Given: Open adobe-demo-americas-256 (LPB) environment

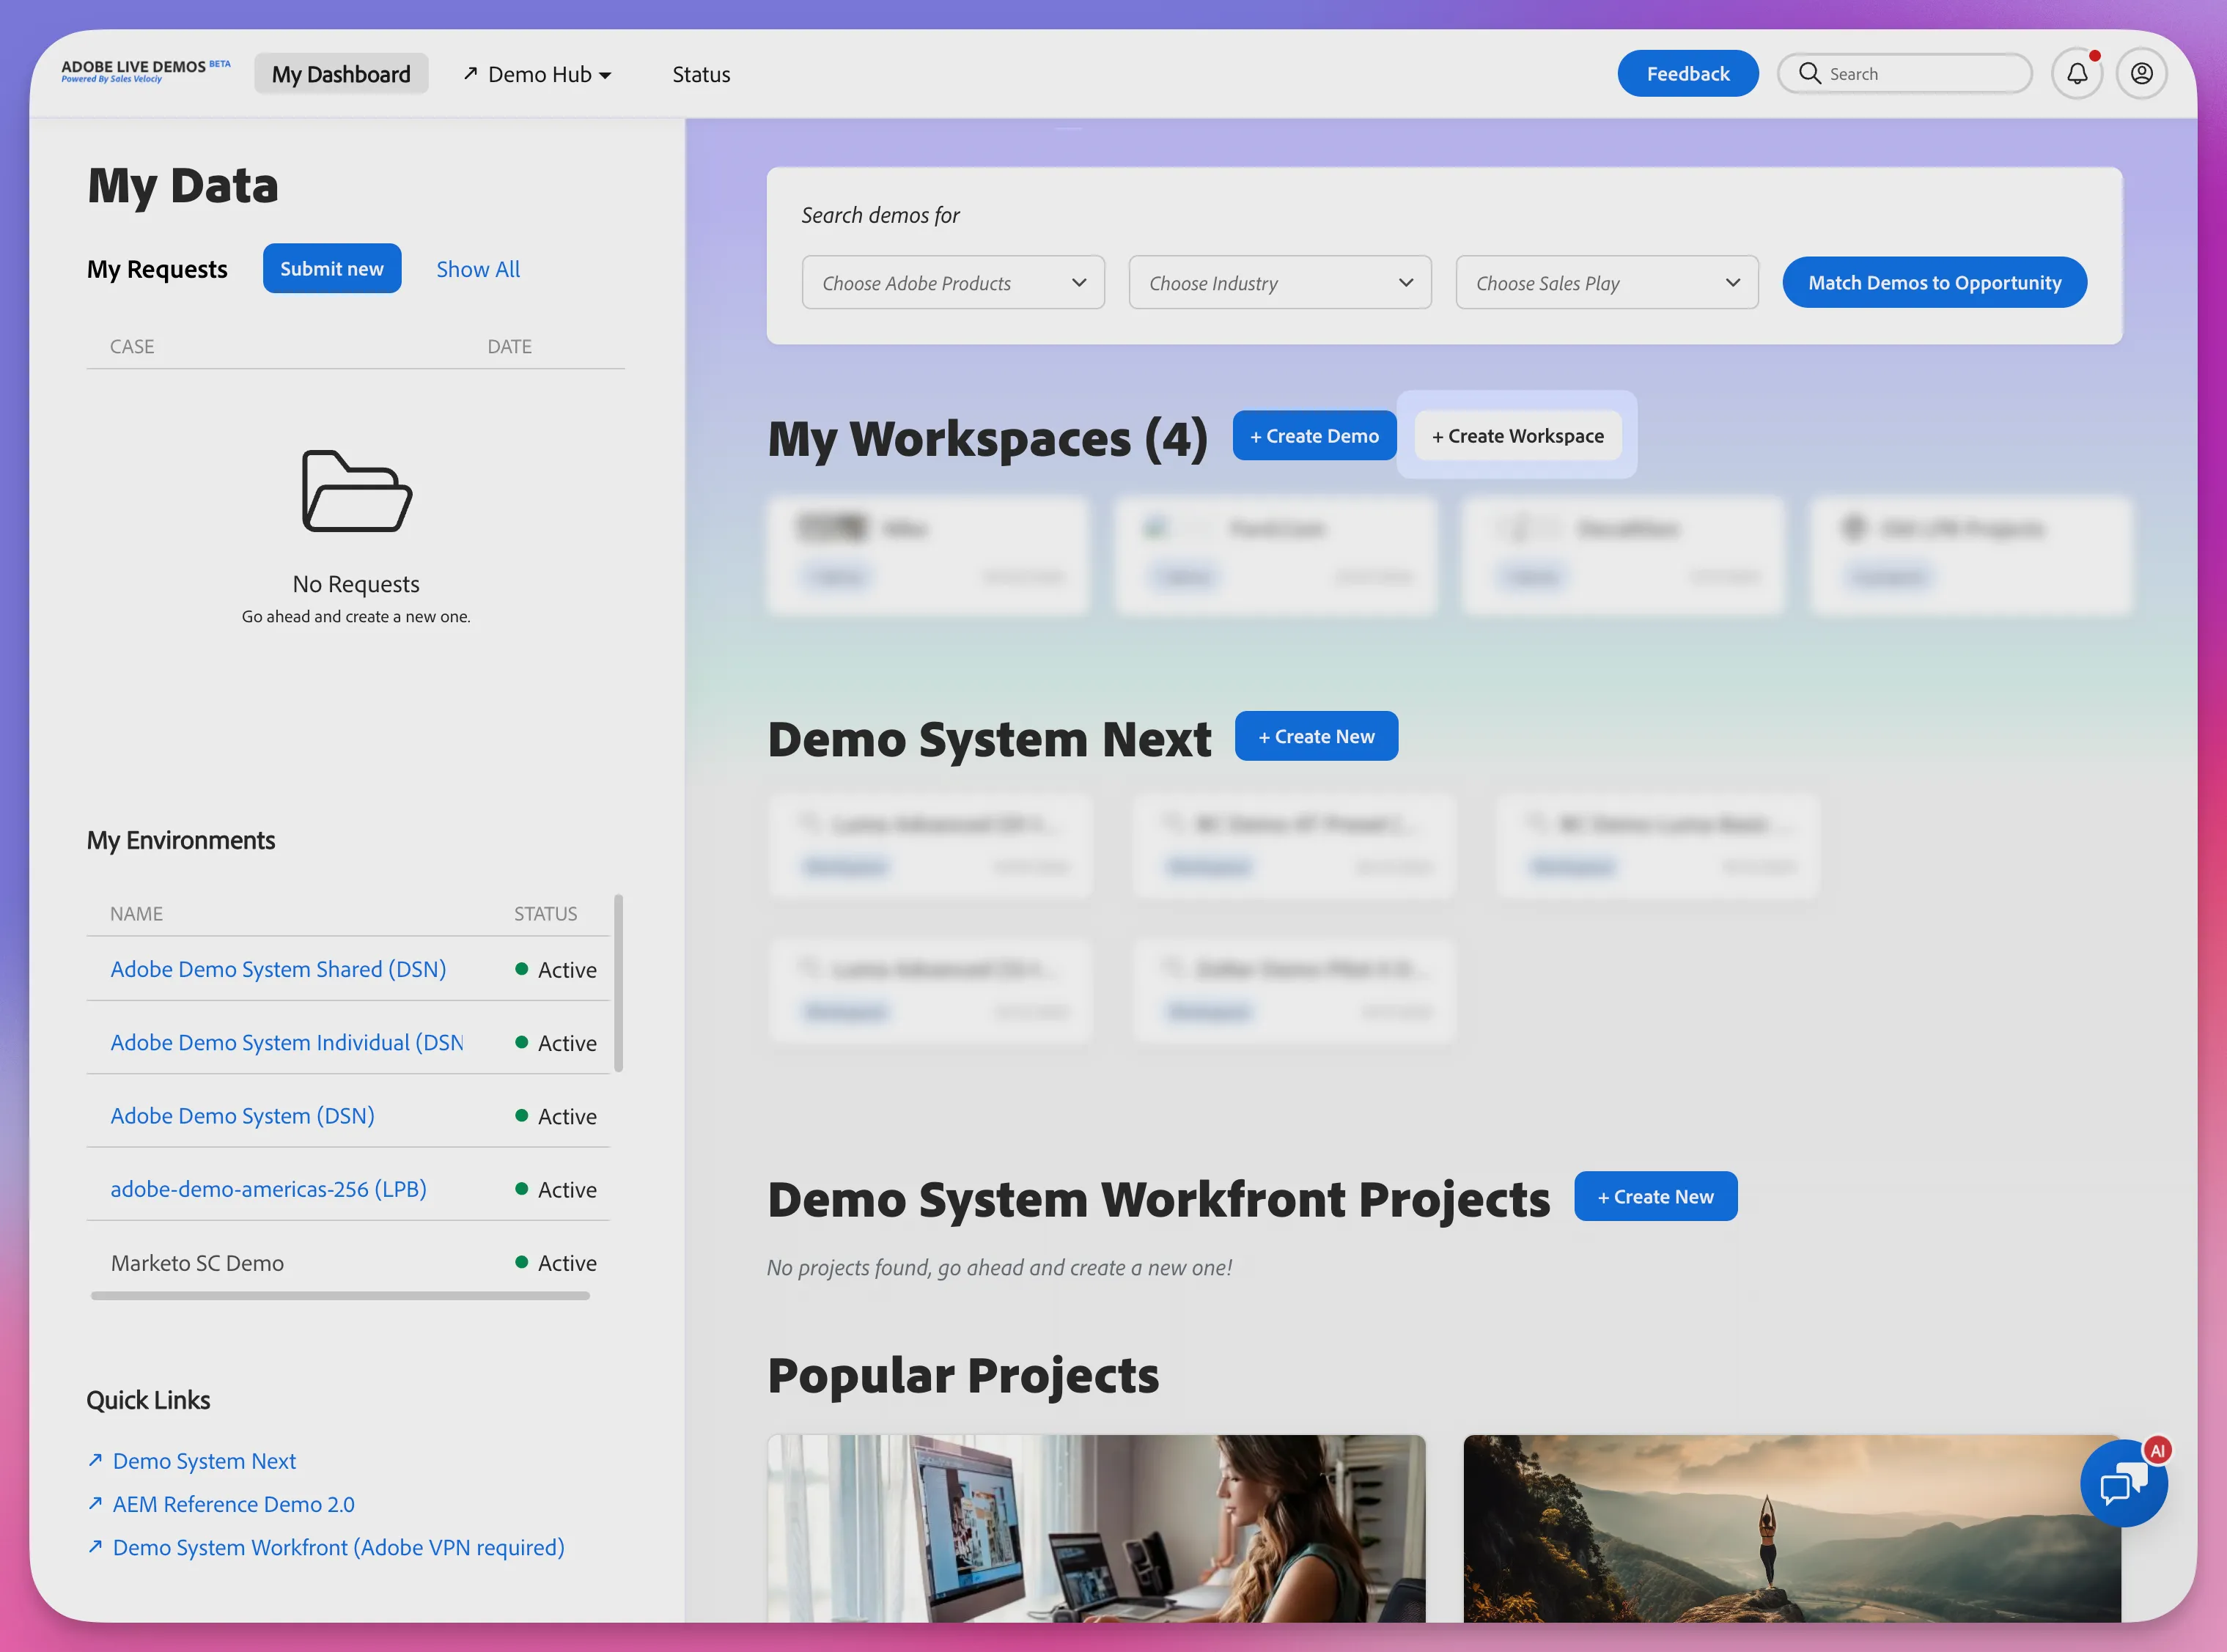Looking at the screenshot, I should [268, 1188].
